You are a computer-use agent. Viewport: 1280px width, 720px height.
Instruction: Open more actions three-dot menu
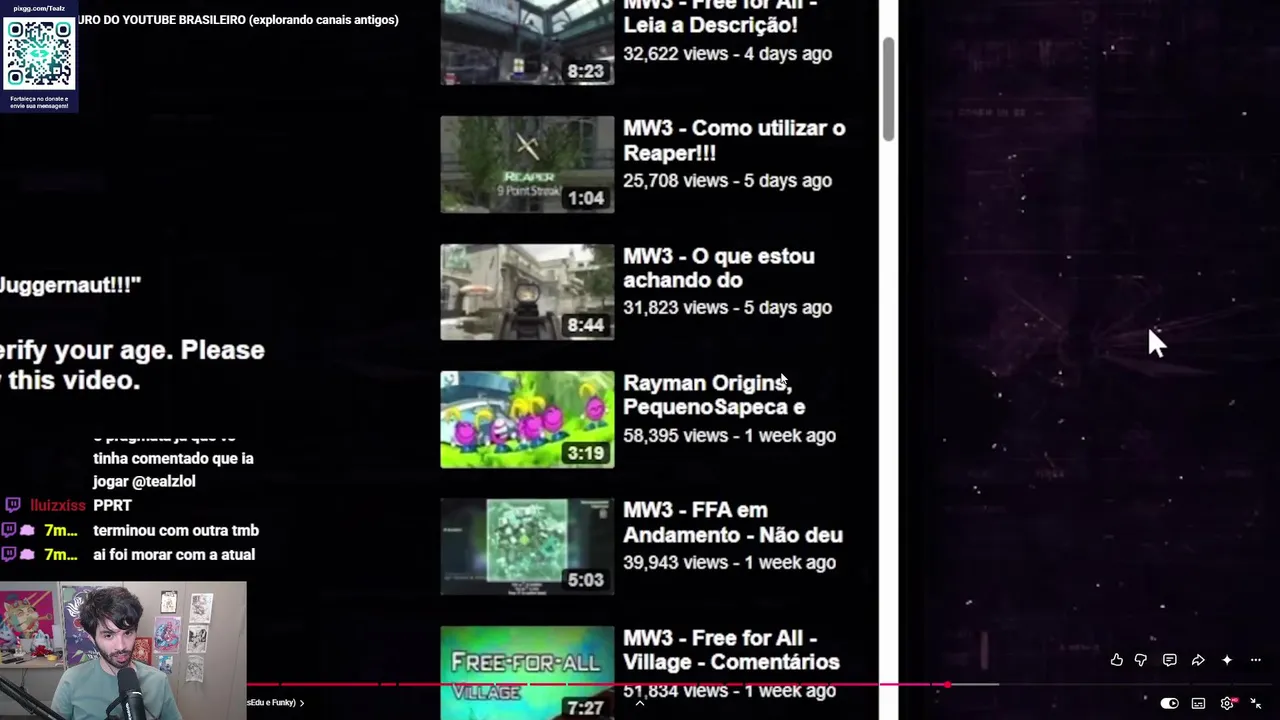coord(1256,660)
